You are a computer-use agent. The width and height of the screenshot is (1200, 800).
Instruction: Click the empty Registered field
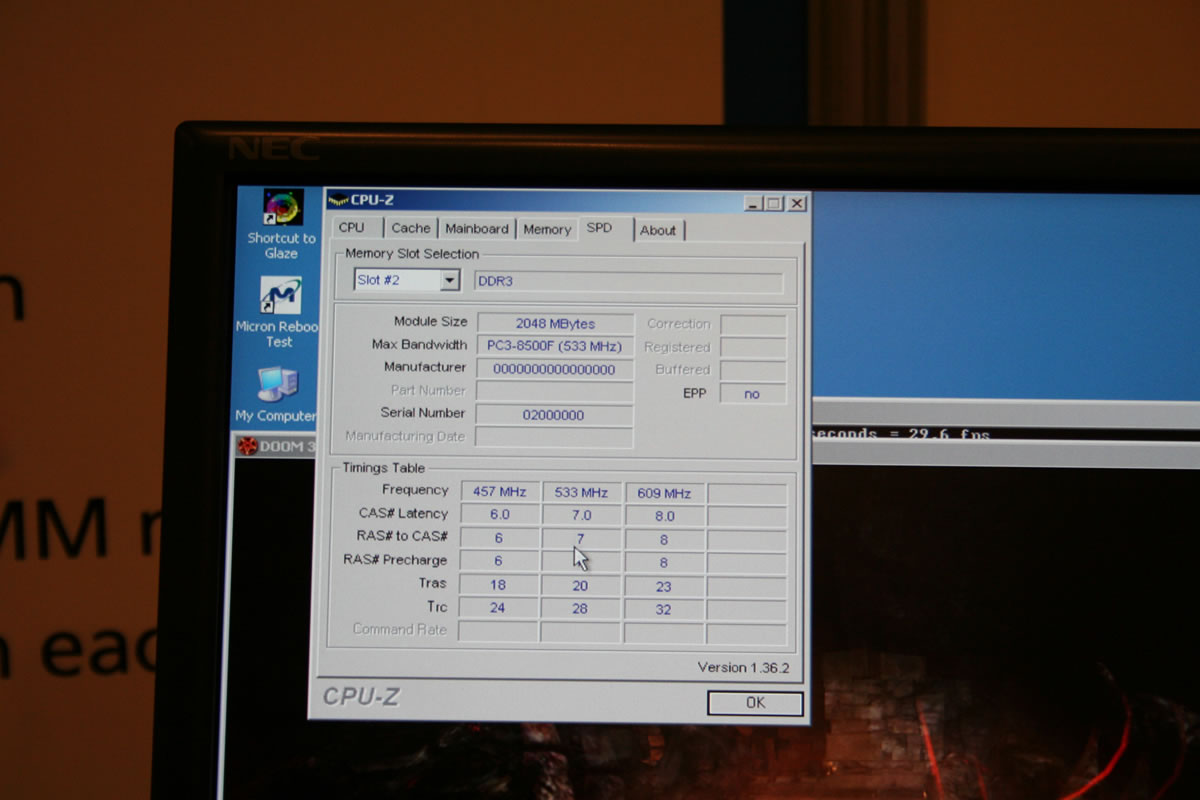753,347
